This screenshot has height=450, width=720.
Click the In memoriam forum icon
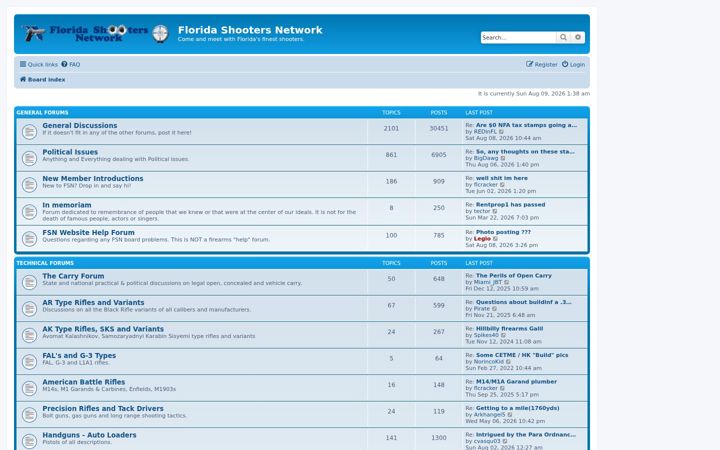(29, 212)
